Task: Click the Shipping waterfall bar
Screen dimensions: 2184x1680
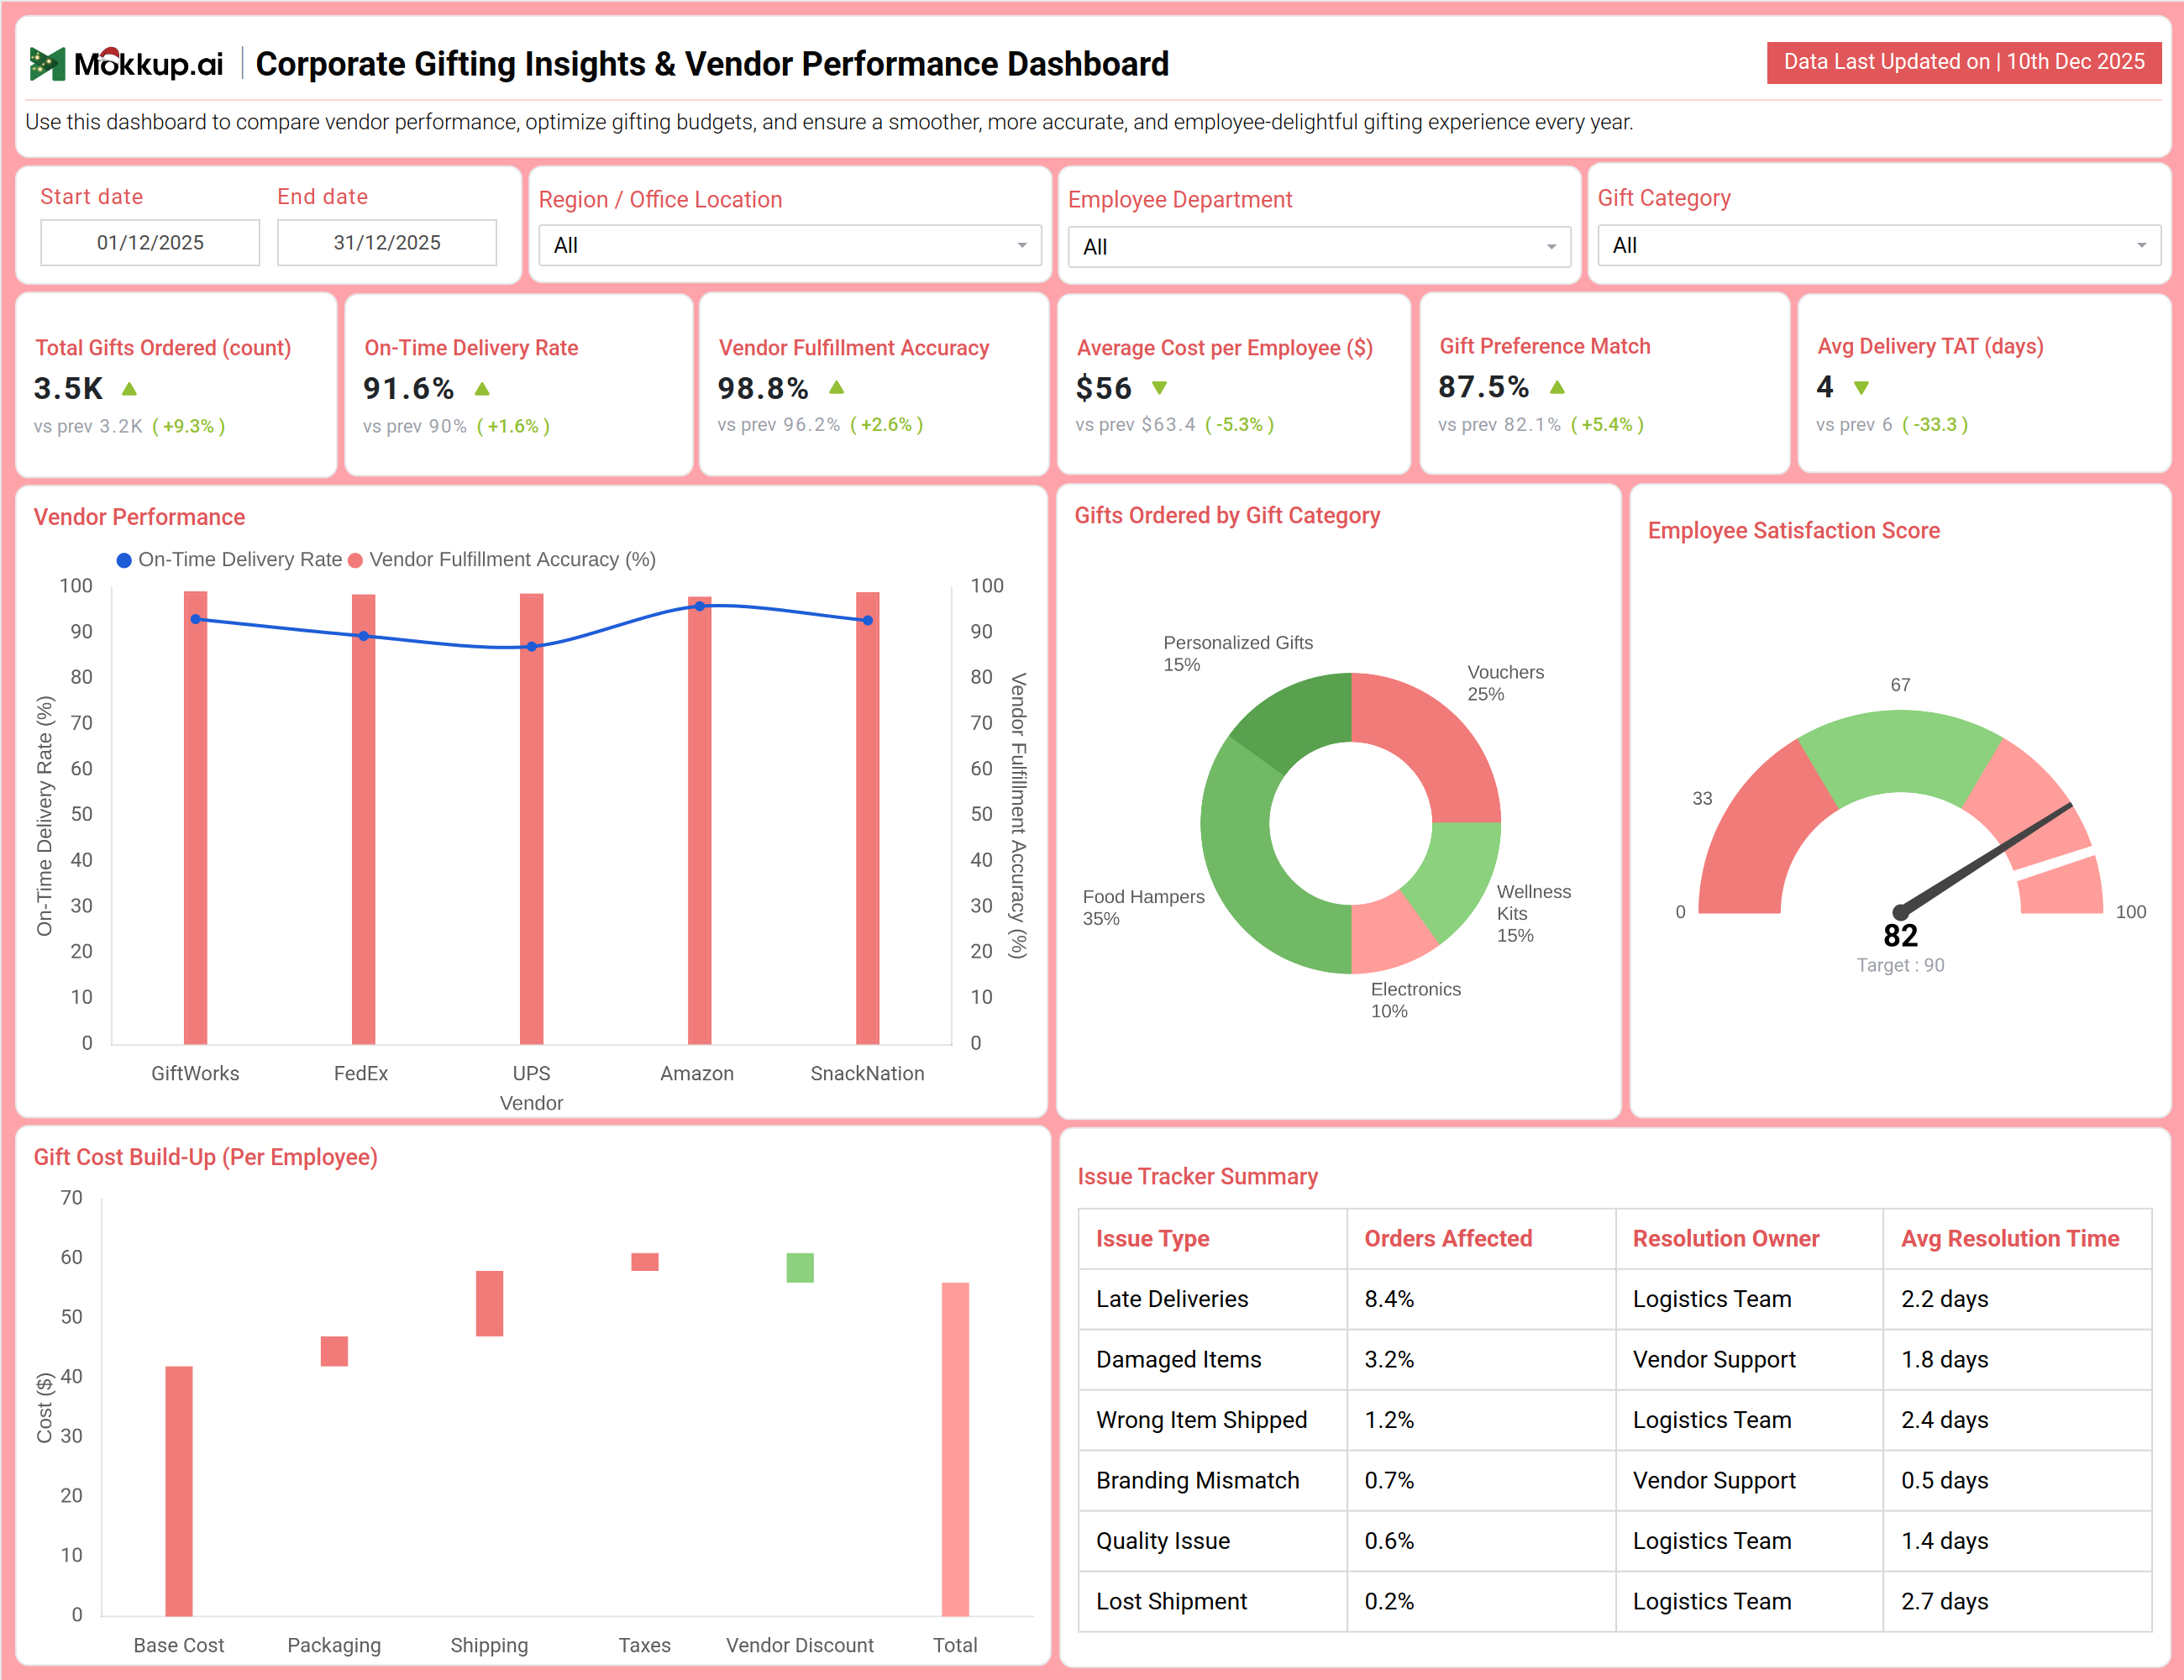Action: coord(489,1303)
